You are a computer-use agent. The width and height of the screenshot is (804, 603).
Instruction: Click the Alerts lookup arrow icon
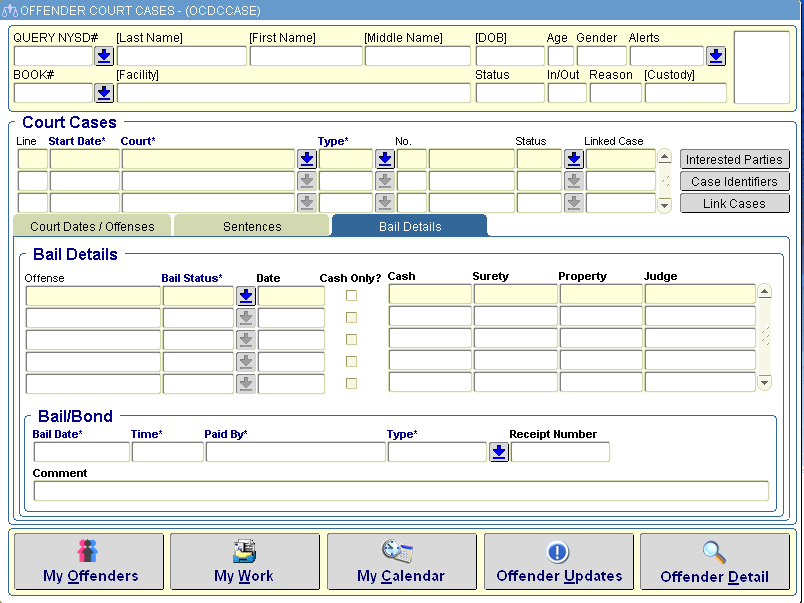716,57
